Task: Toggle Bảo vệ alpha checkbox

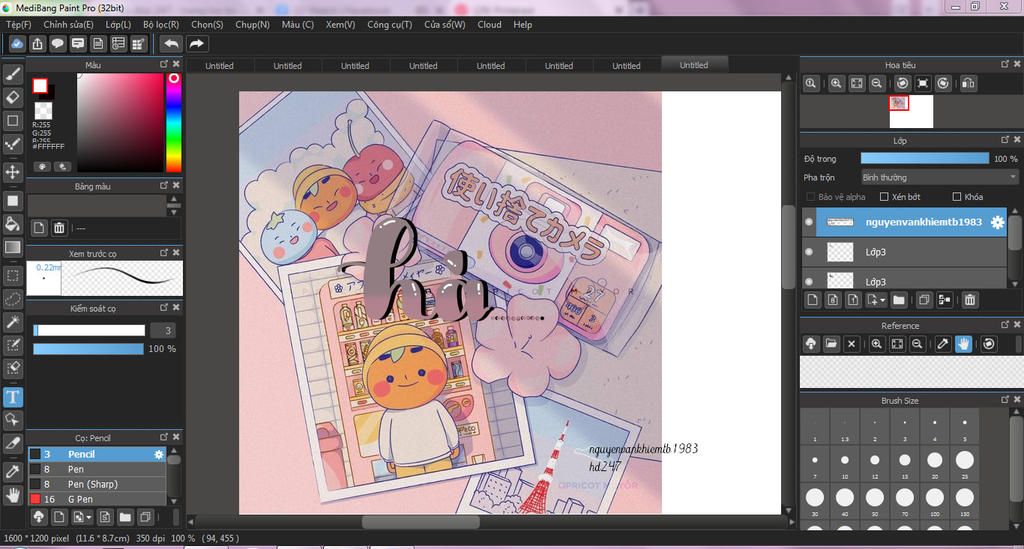Action: 810,196
